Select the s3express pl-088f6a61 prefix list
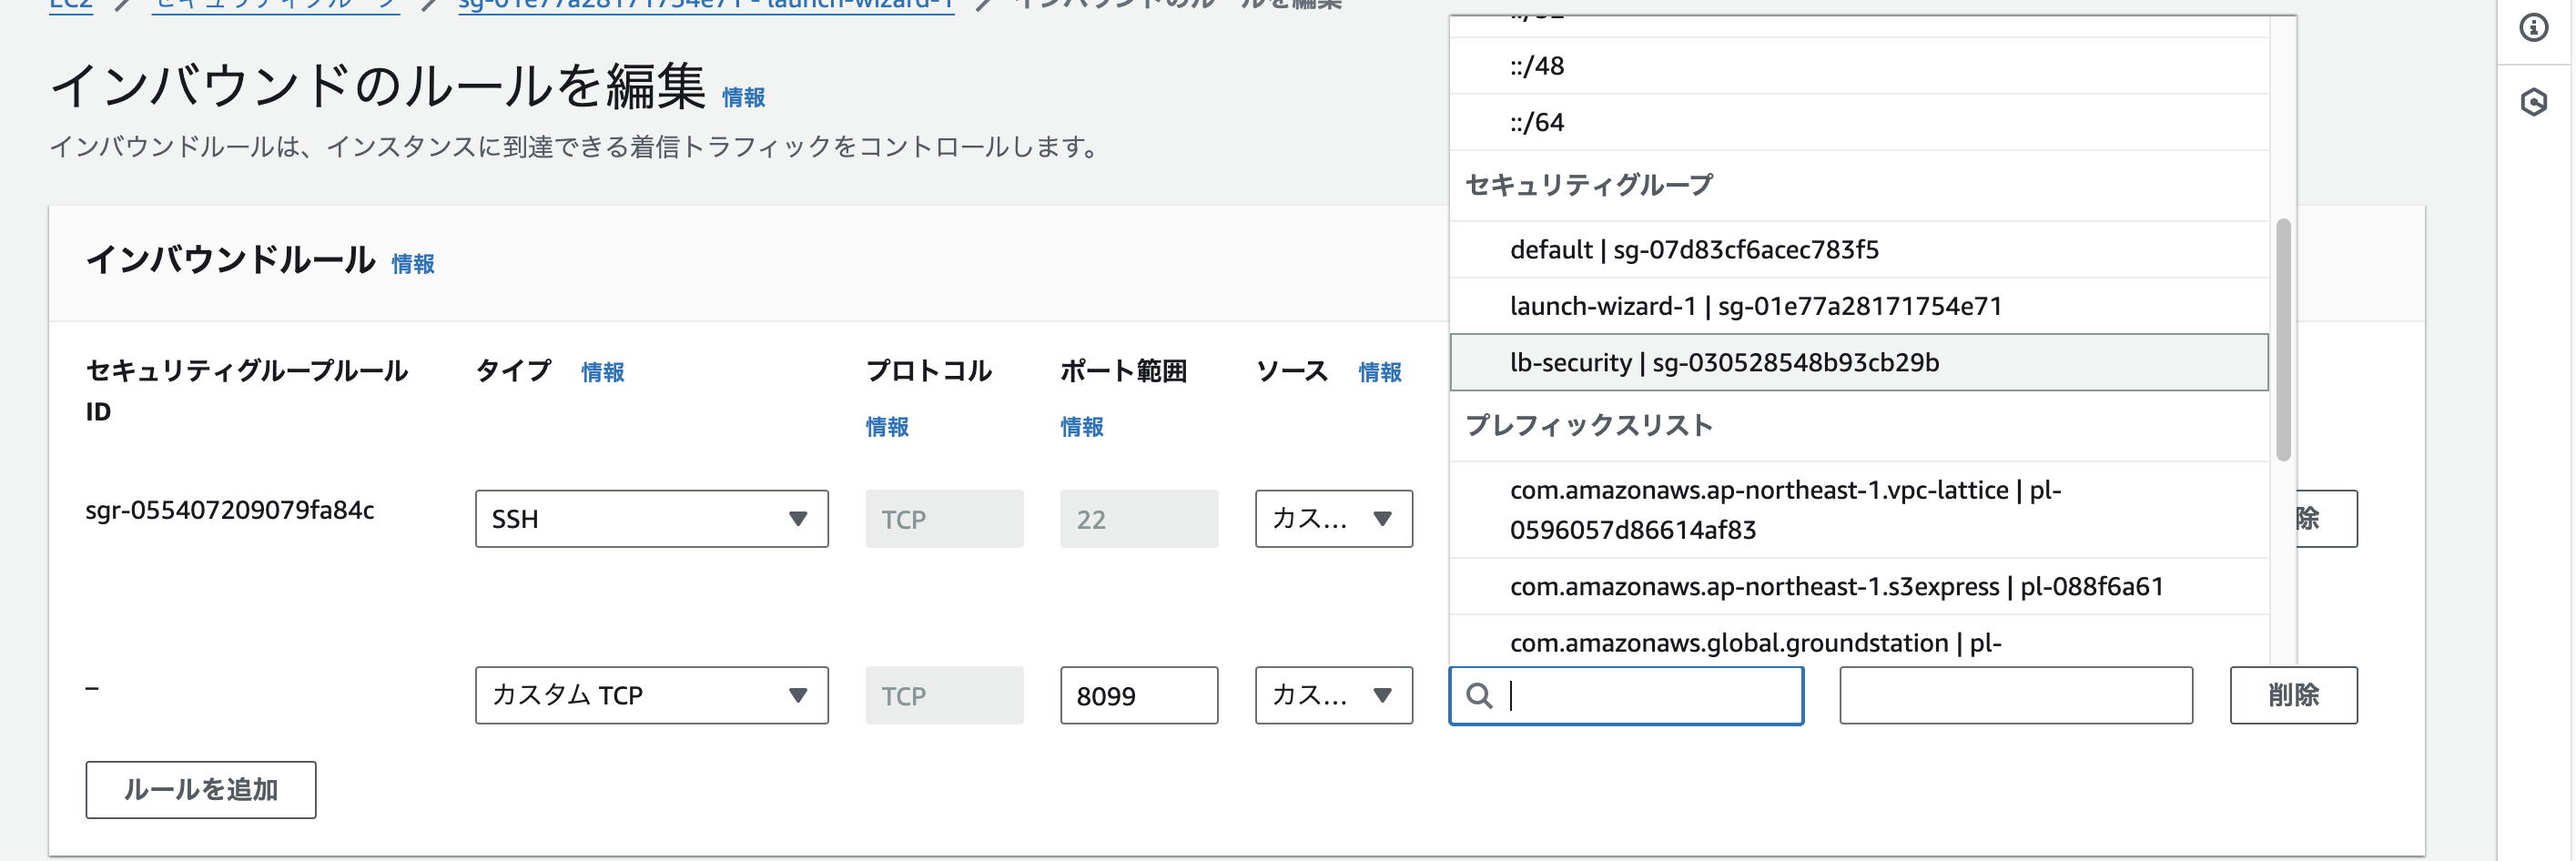The image size is (2576, 861). [1858, 586]
